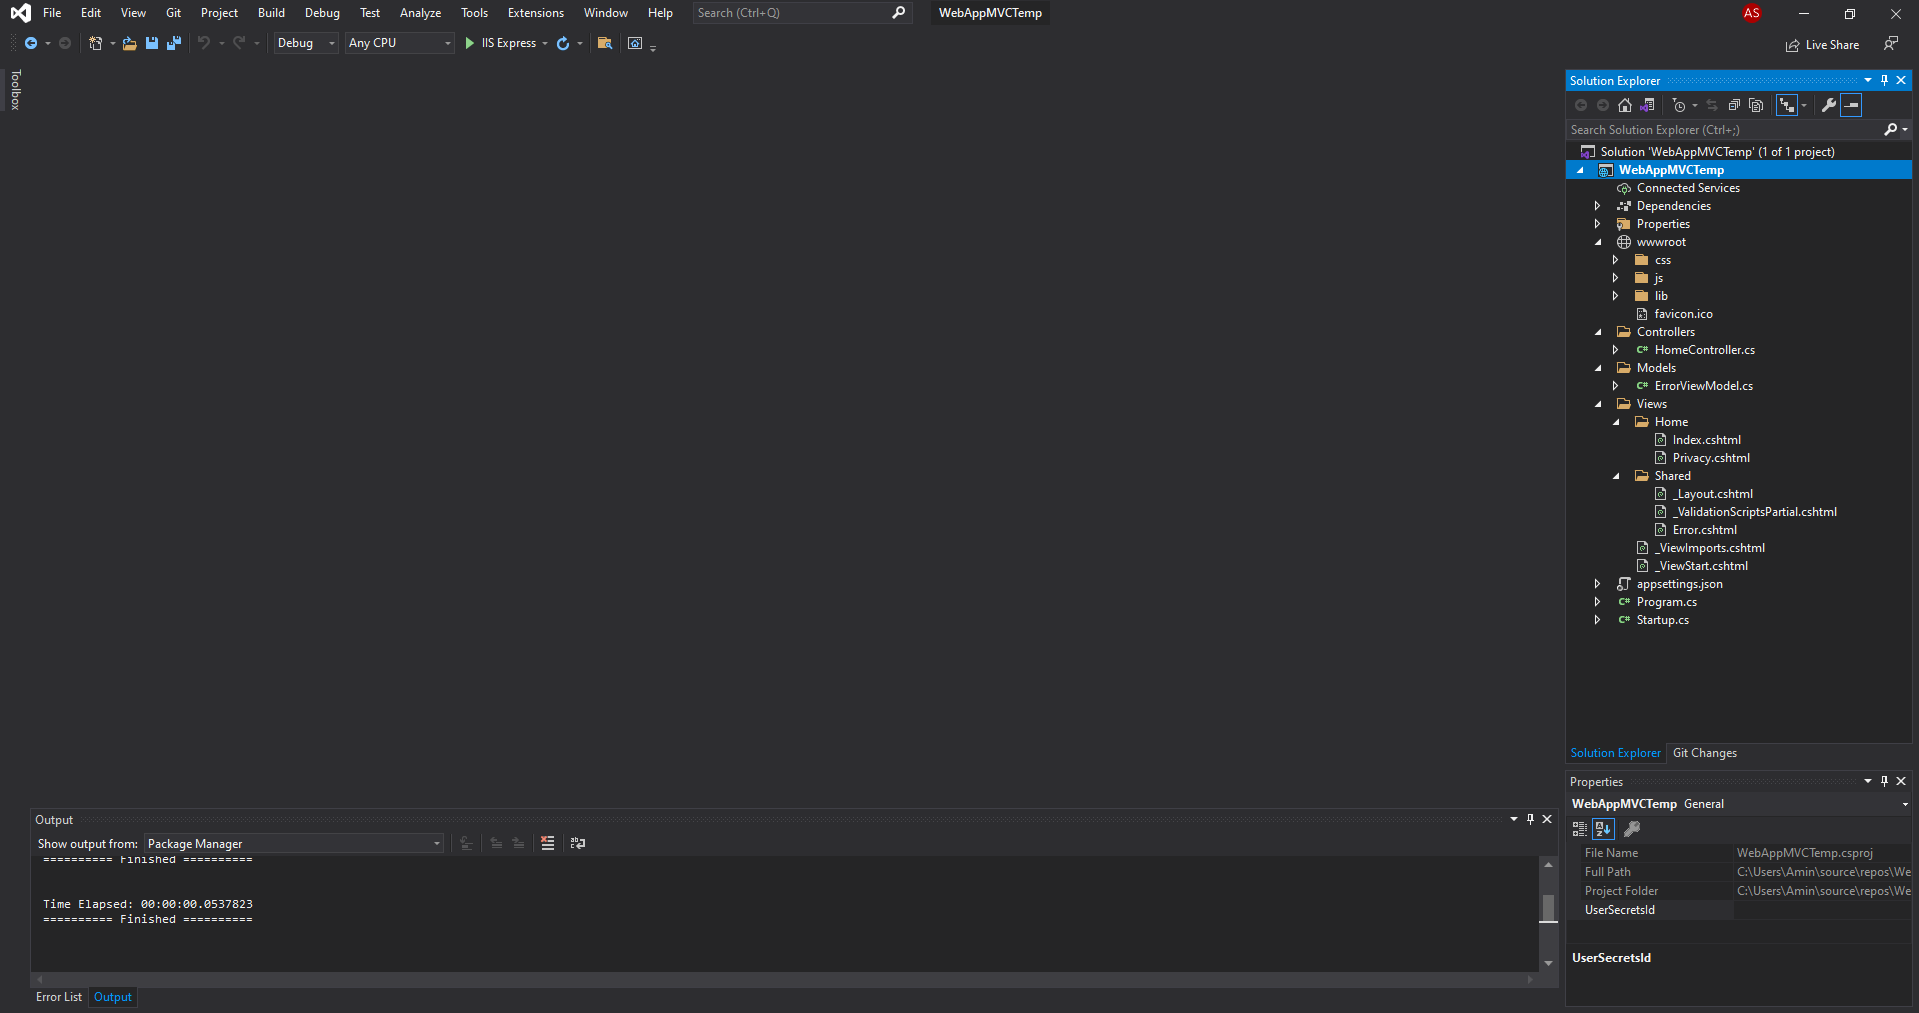Open the Toolbox side tab
This screenshot has width=1919, height=1013.
pyautogui.click(x=15, y=90)
